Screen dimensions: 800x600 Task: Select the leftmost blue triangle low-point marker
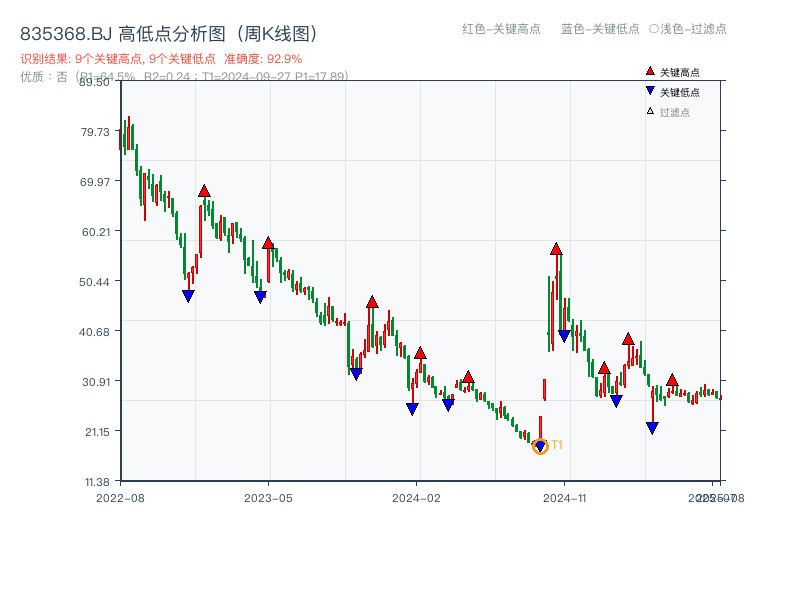pos(187,294)
